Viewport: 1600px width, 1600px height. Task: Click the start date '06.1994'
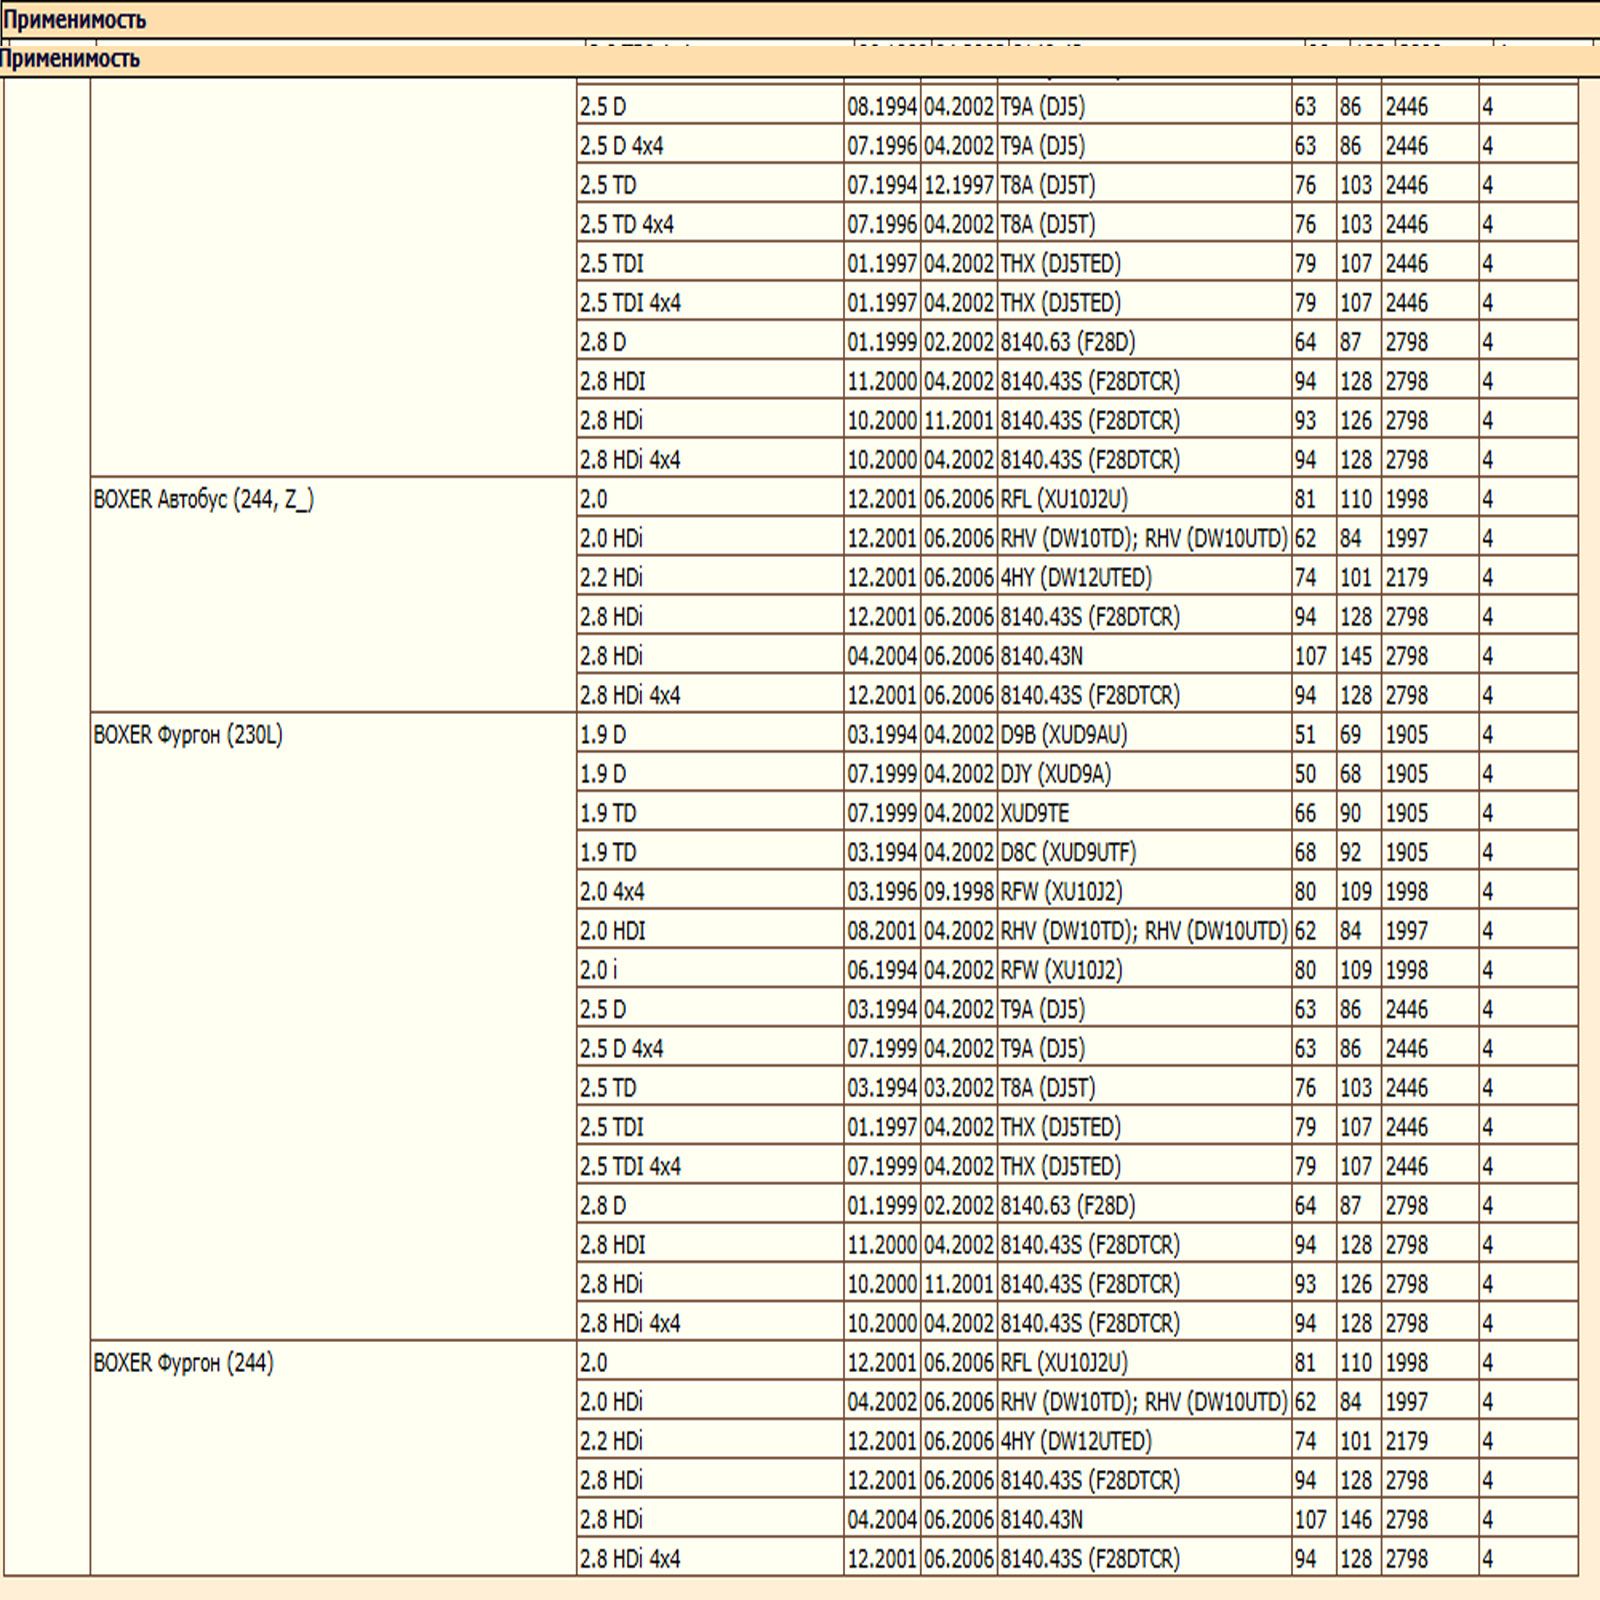(882, 970)
